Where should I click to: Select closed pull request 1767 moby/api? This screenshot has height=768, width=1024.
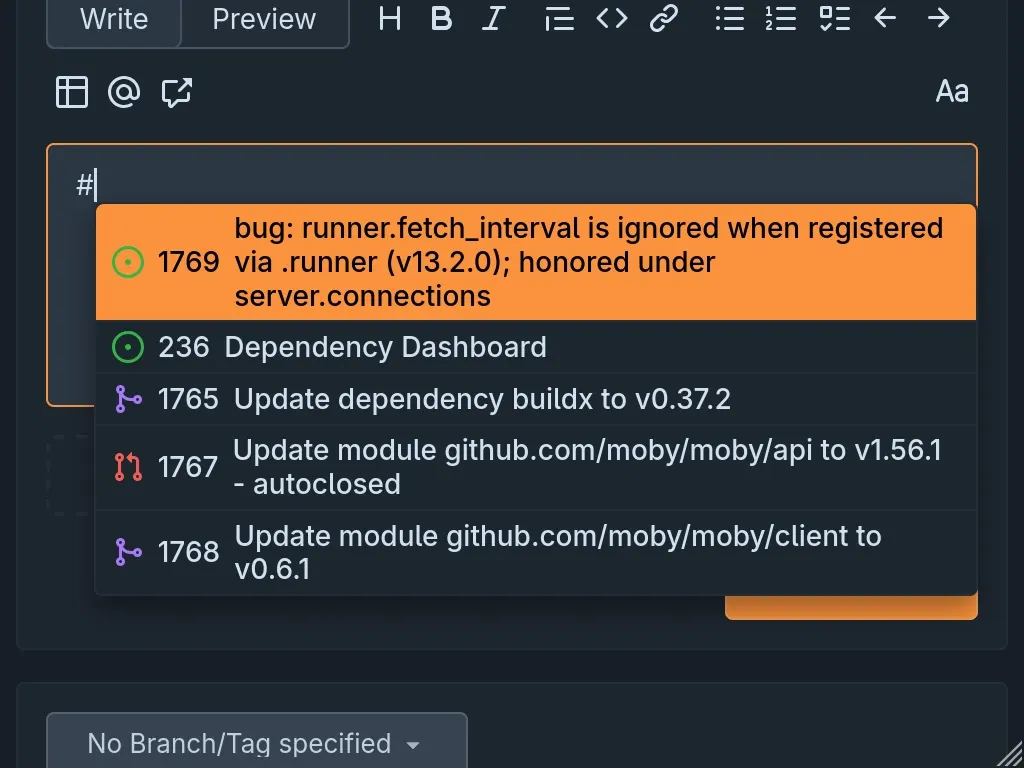536,467
